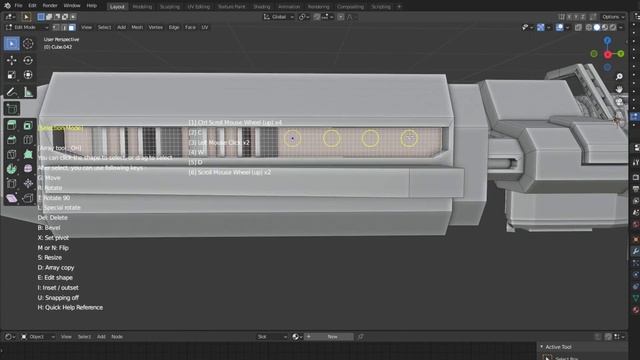Open the Window menu
The image size is (640, 360).
point(72,6)
